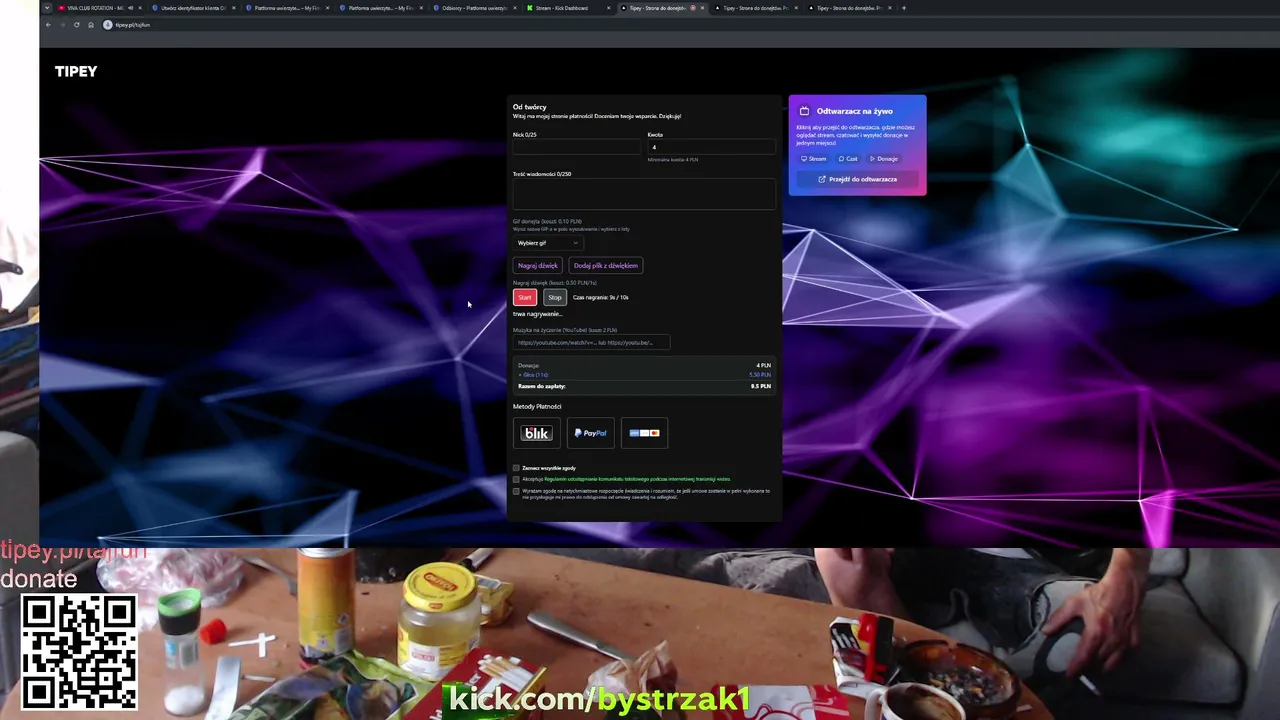Expand the Wybierz gif dropdown
This screenshot has height=720, width=1280.
pos(548,243)
